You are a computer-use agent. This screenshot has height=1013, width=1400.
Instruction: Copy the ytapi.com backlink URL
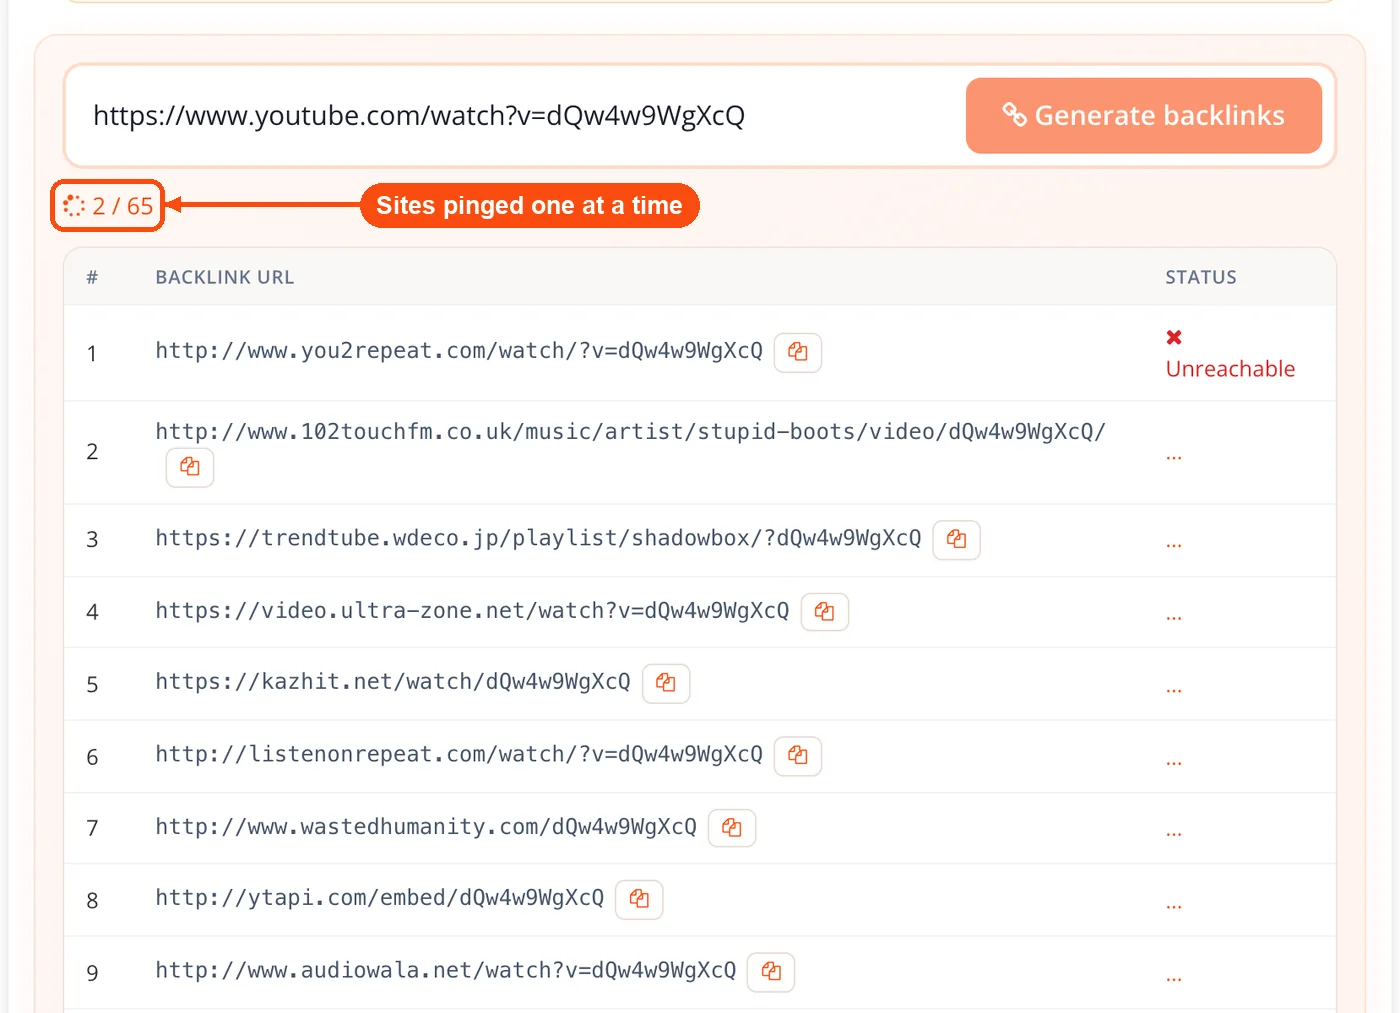pos(639,899)
